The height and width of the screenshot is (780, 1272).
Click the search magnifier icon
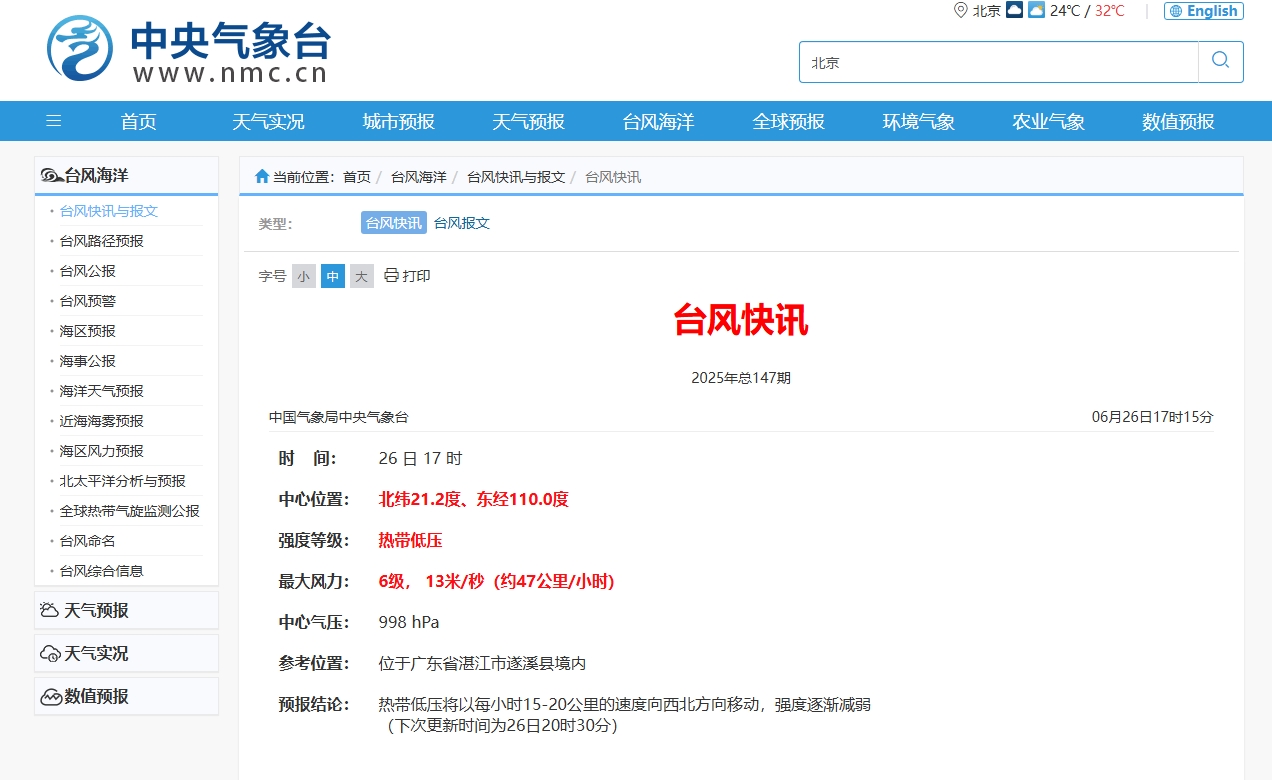[1220, 61]
